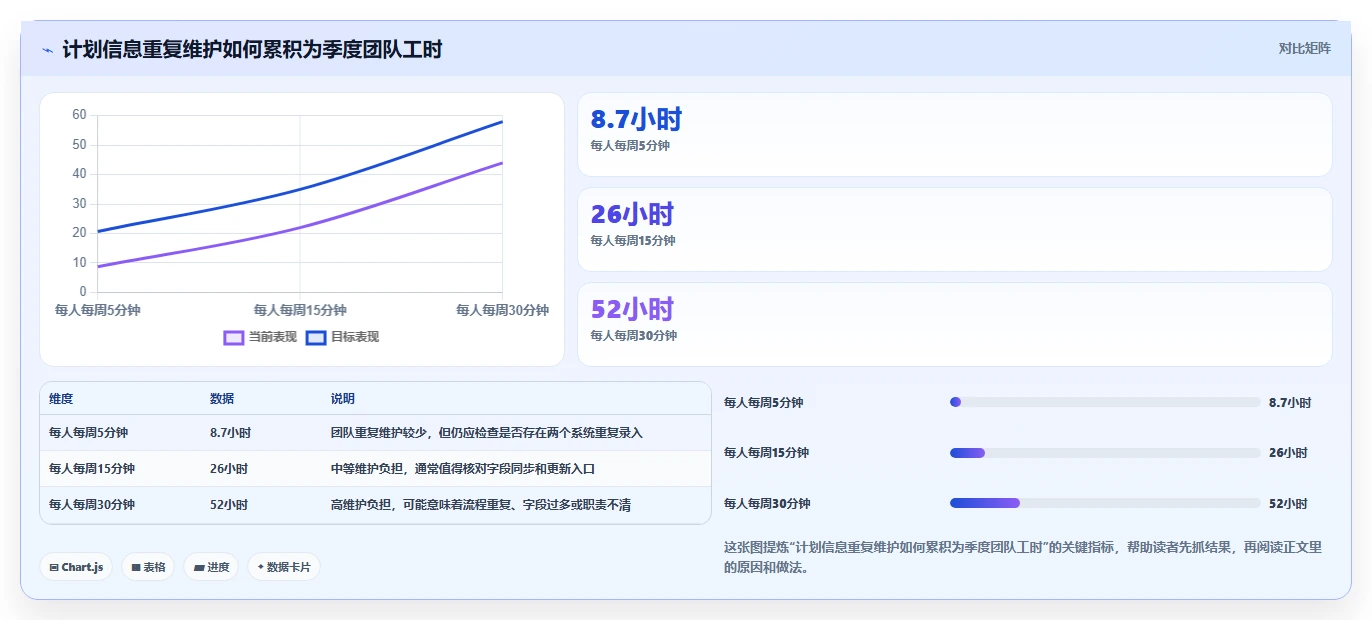This screenshot has height=620, width=1372.
Task: Click the 数据卡片 tag star icon
Action: tap(260, 567)
